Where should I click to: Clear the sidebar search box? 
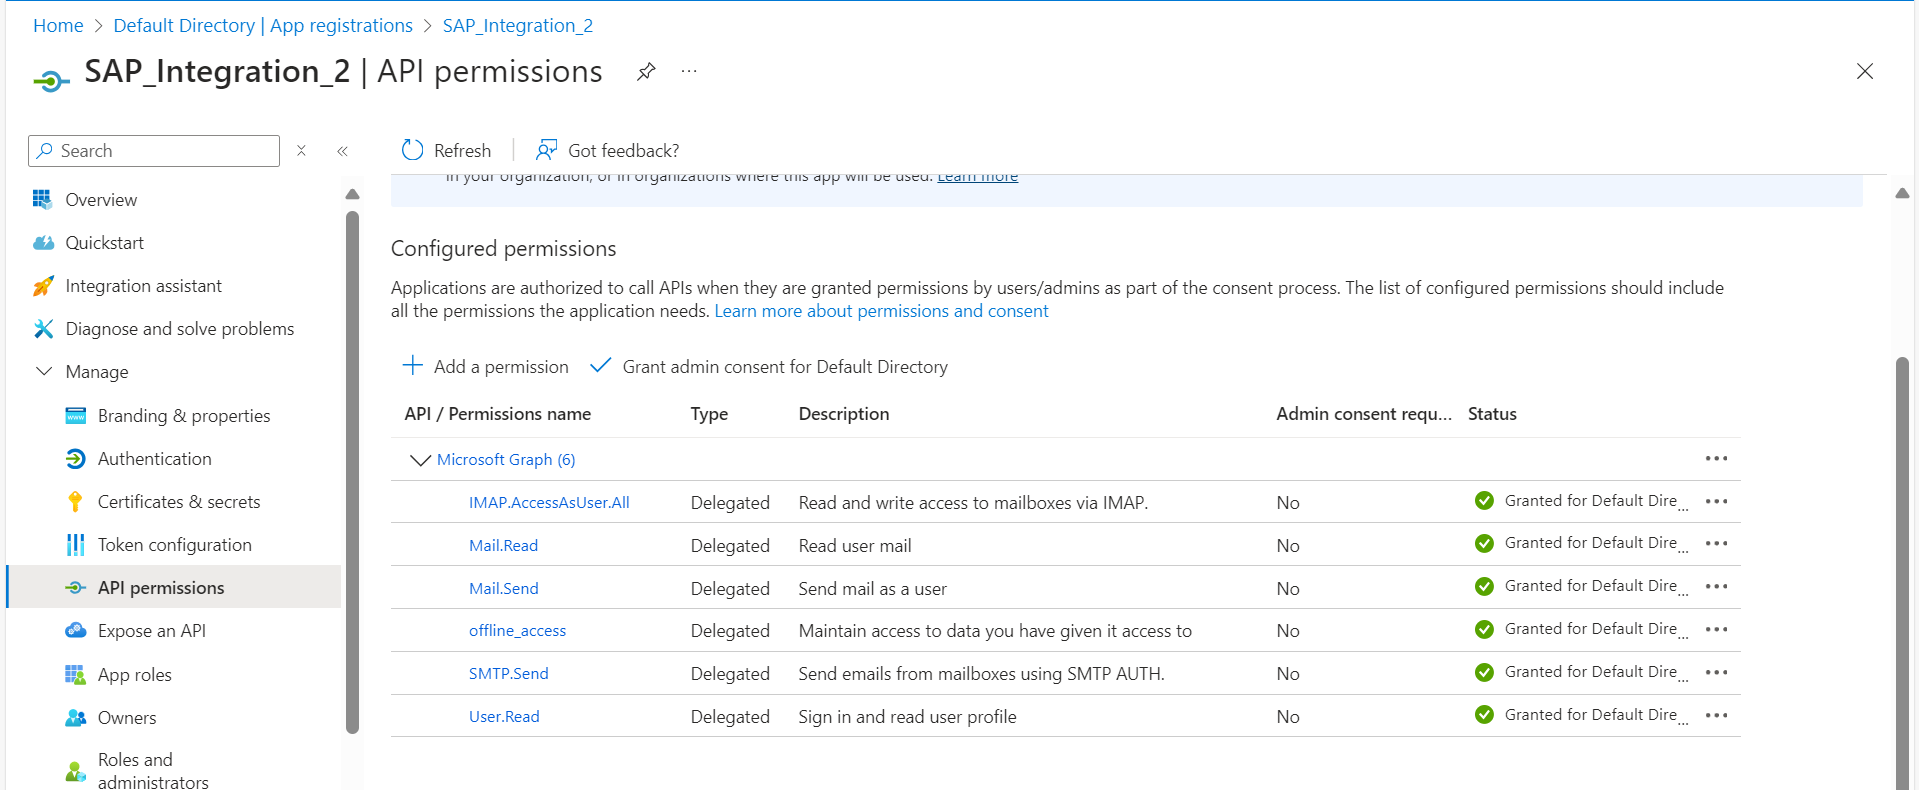coord(301,151)
